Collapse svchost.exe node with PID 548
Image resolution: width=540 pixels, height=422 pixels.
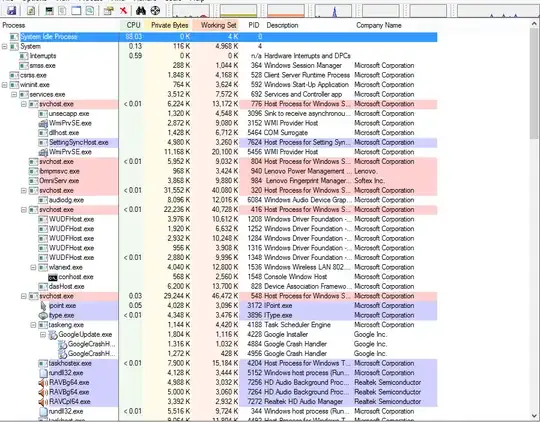point(24,296)
